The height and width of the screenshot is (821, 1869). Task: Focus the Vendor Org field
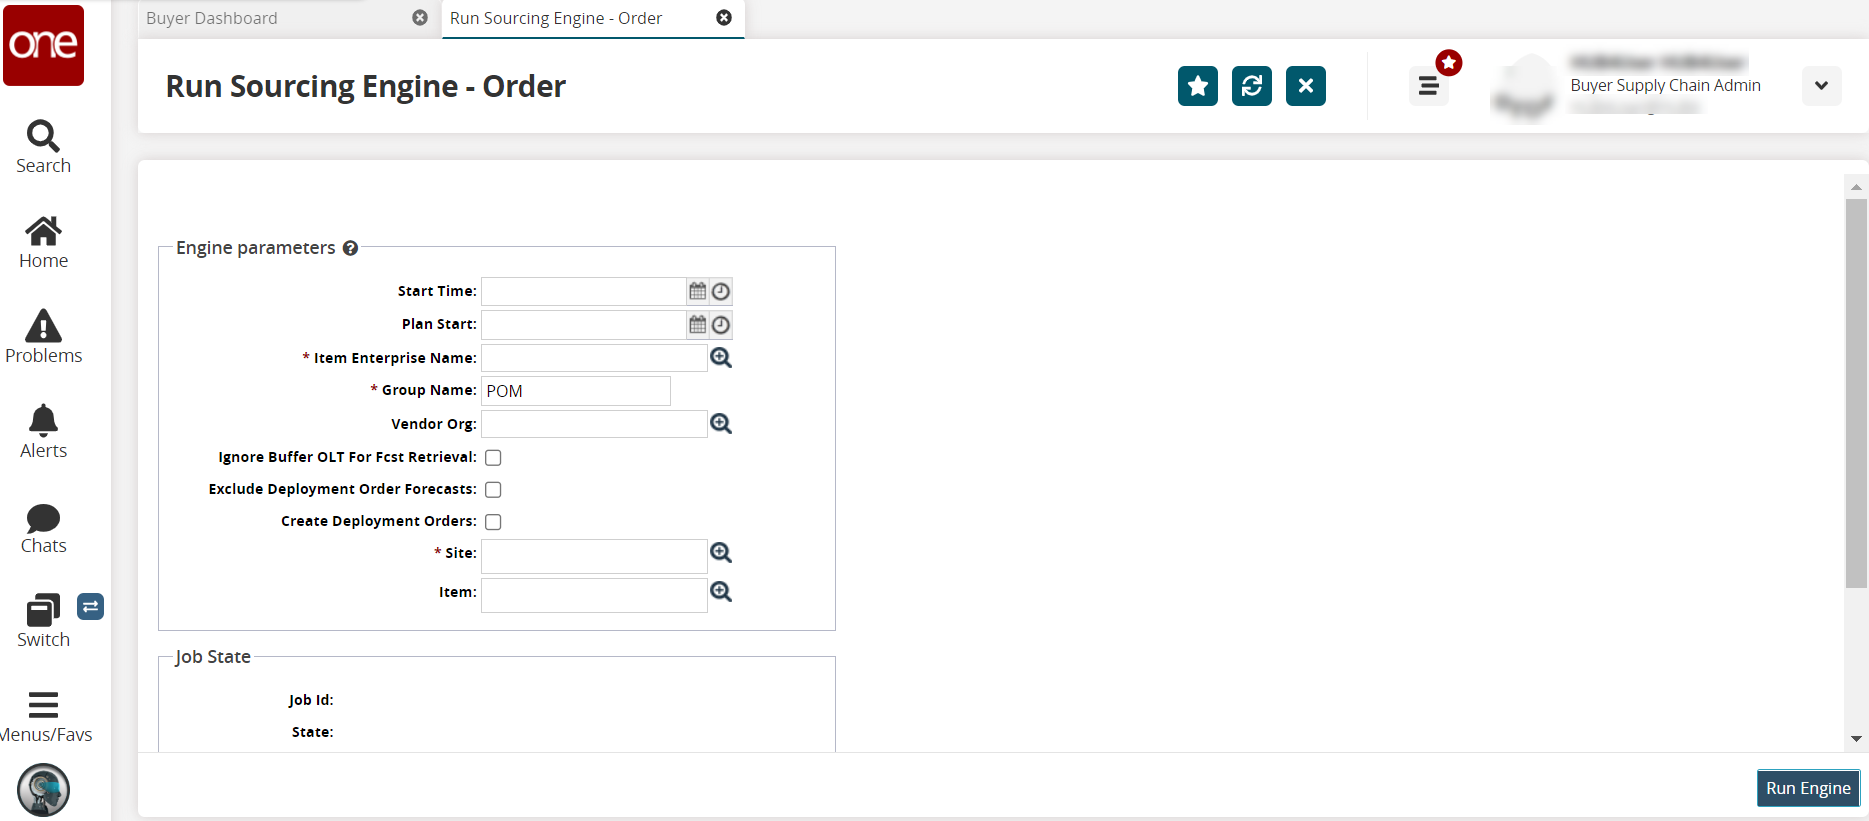594,424
